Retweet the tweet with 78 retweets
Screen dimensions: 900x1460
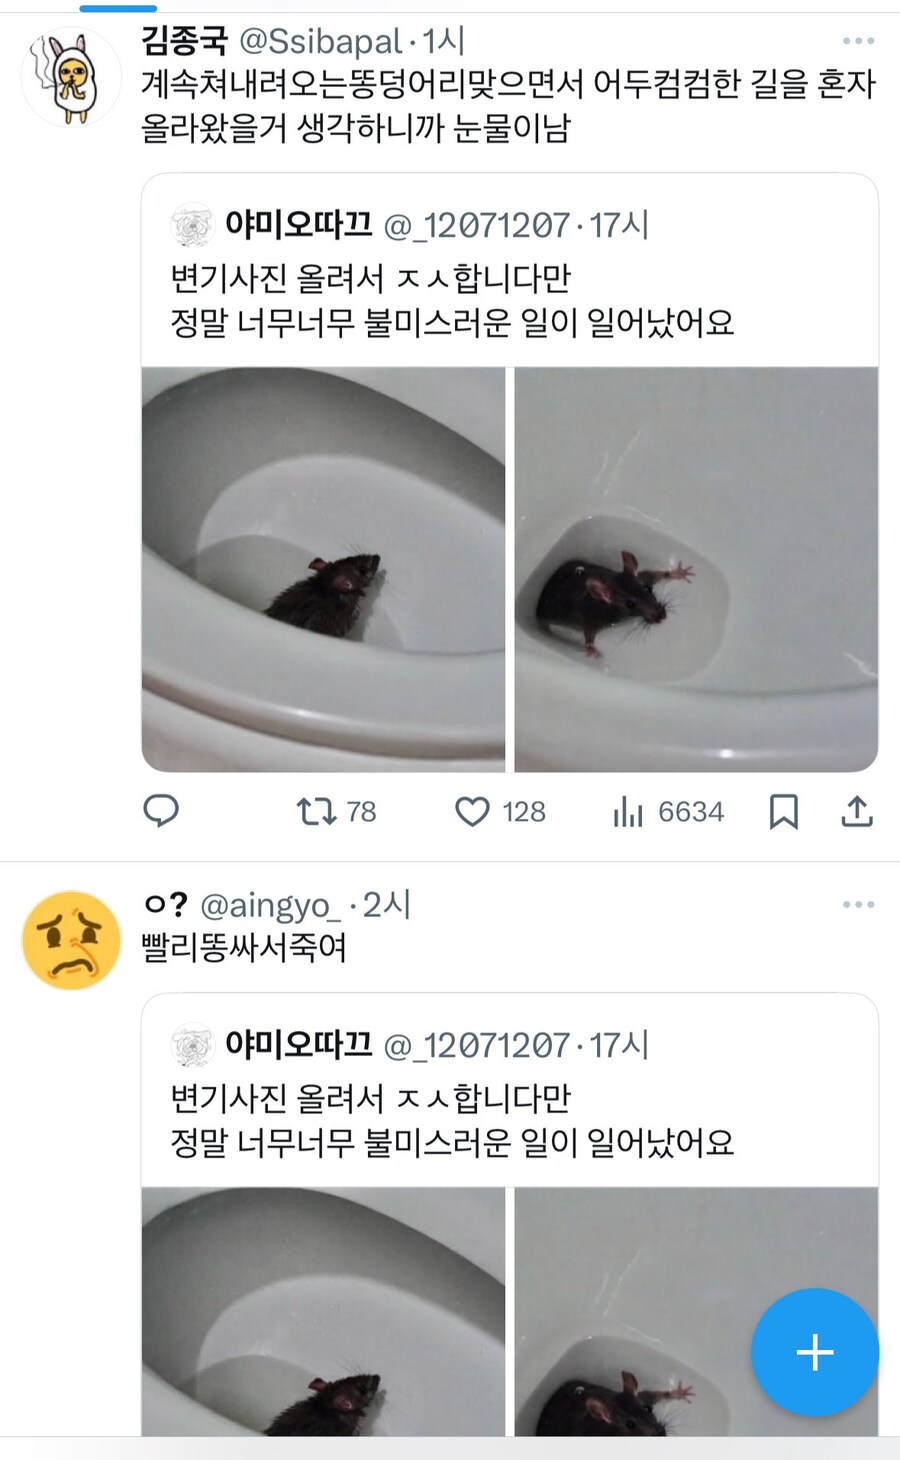coord(317,811)
